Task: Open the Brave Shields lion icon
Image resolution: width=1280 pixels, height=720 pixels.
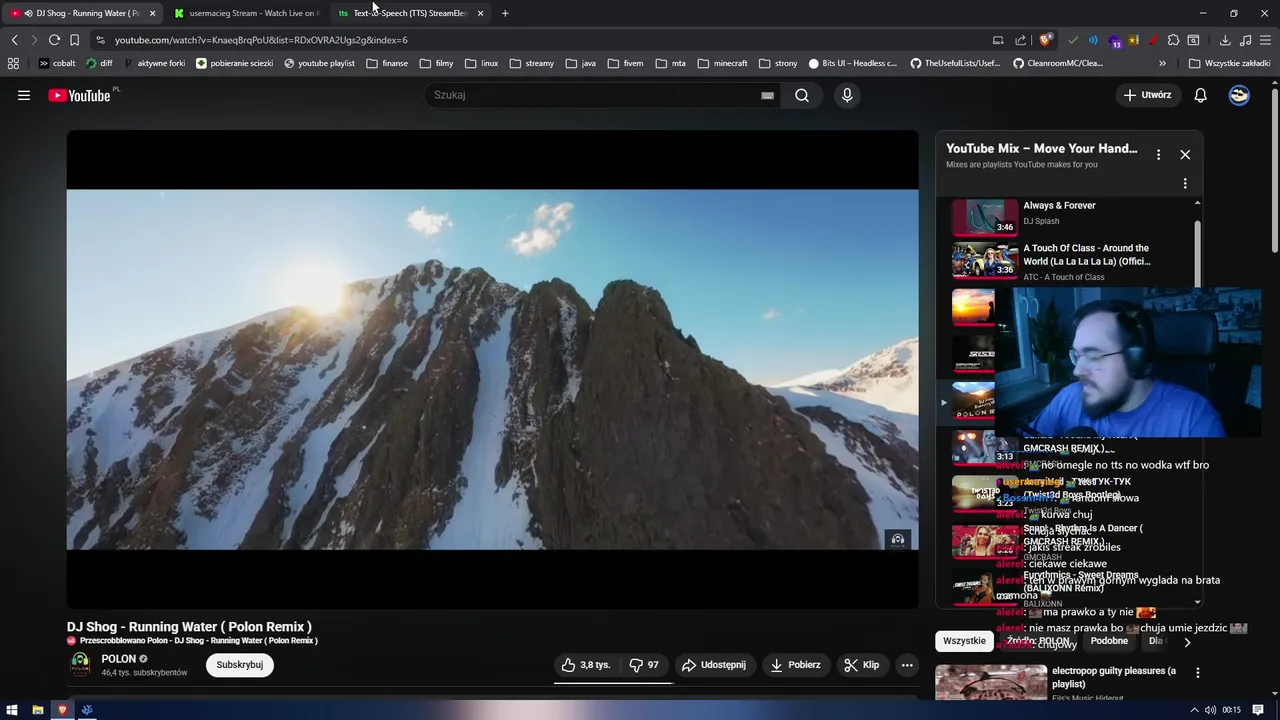Action: (1046, 40)
